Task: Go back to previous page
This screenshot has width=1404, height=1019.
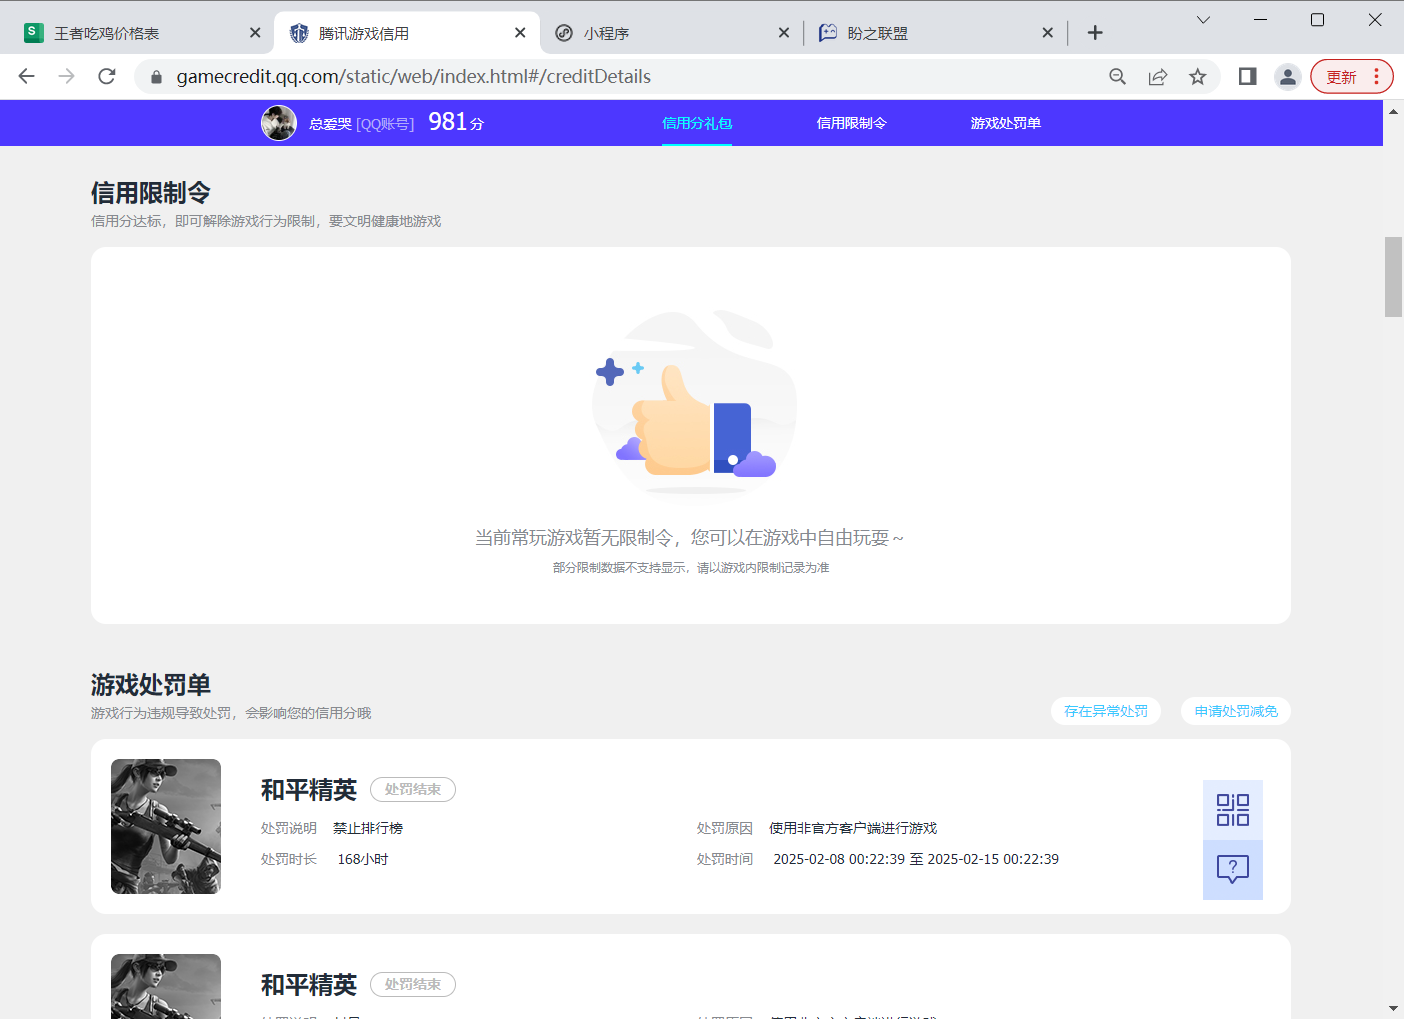Action: click(x=27, y=76)
